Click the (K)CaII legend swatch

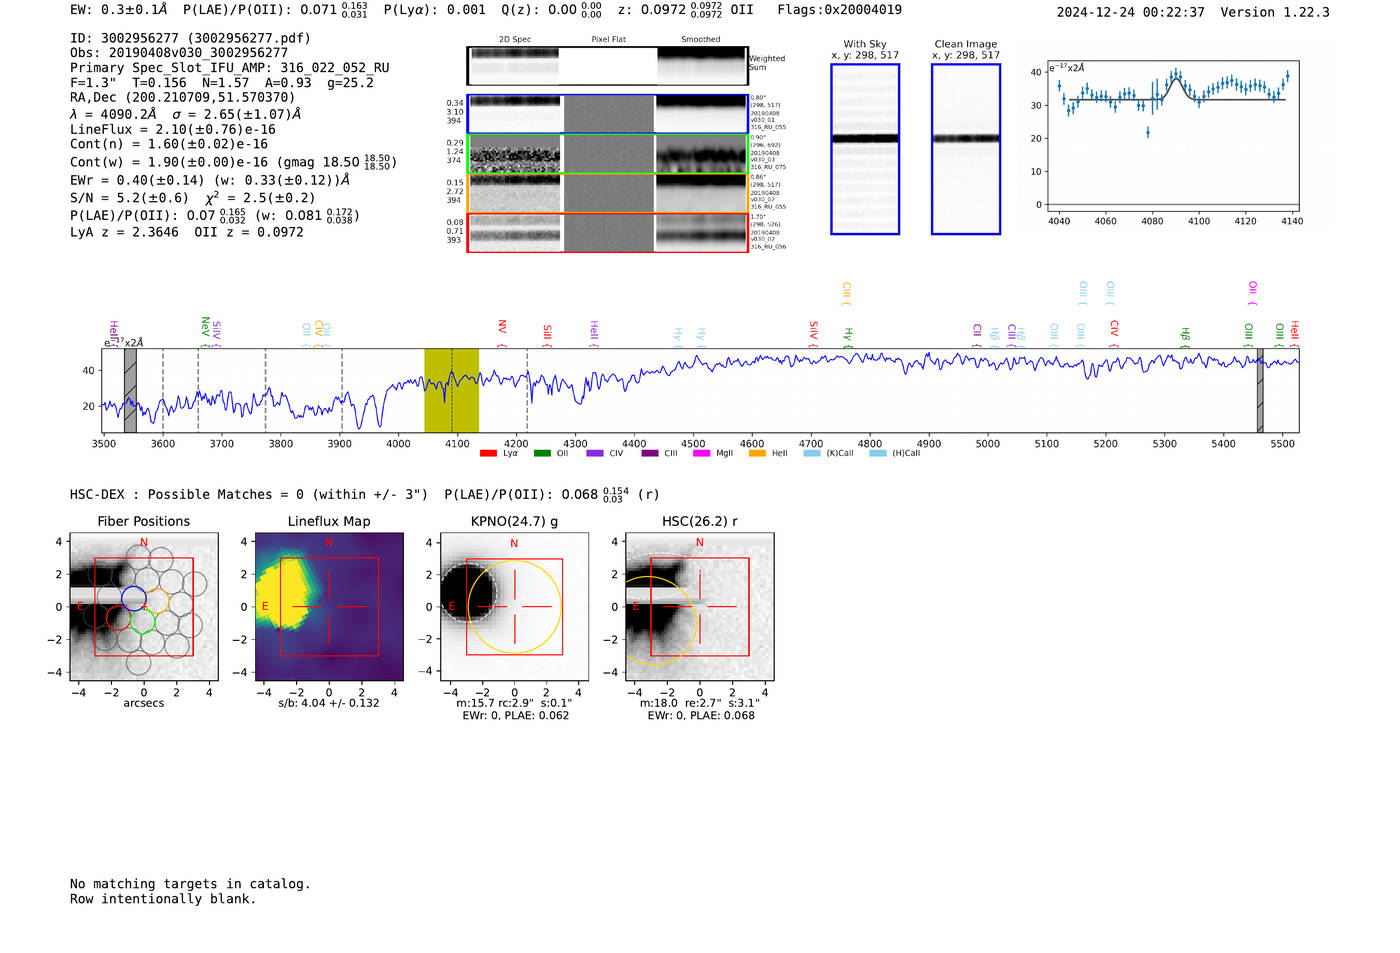tap(812, 453)
